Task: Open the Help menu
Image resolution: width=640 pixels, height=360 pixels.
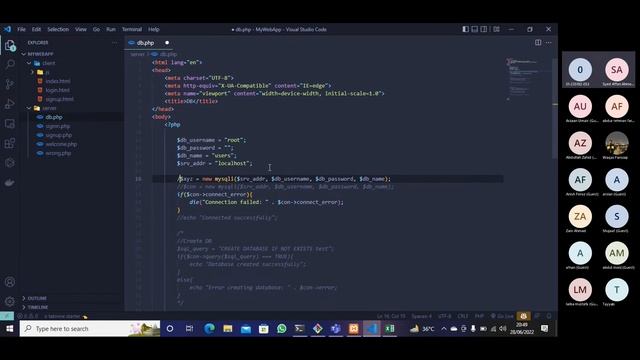Action: [153, 29]
